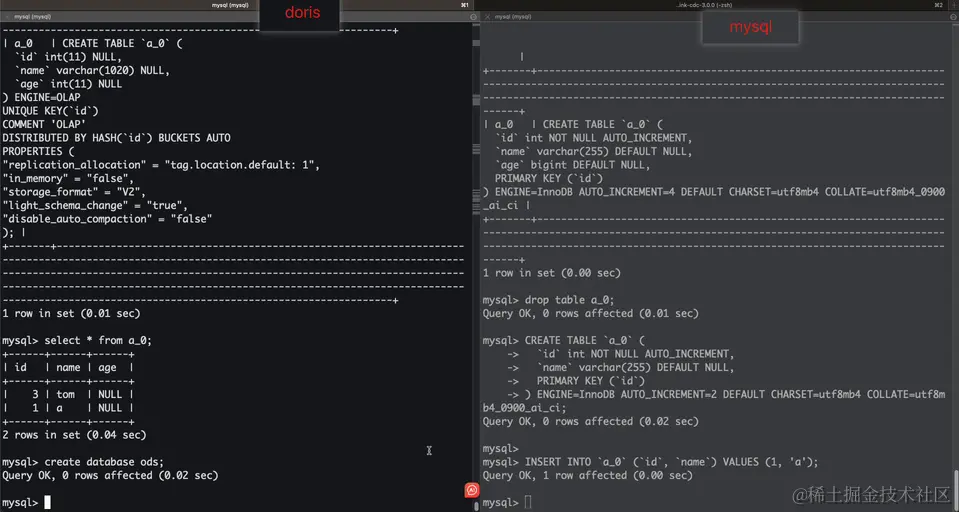Focus the left pane's mysql prompt cursor
The image size is (959, 512).
(x=47, y=503)
